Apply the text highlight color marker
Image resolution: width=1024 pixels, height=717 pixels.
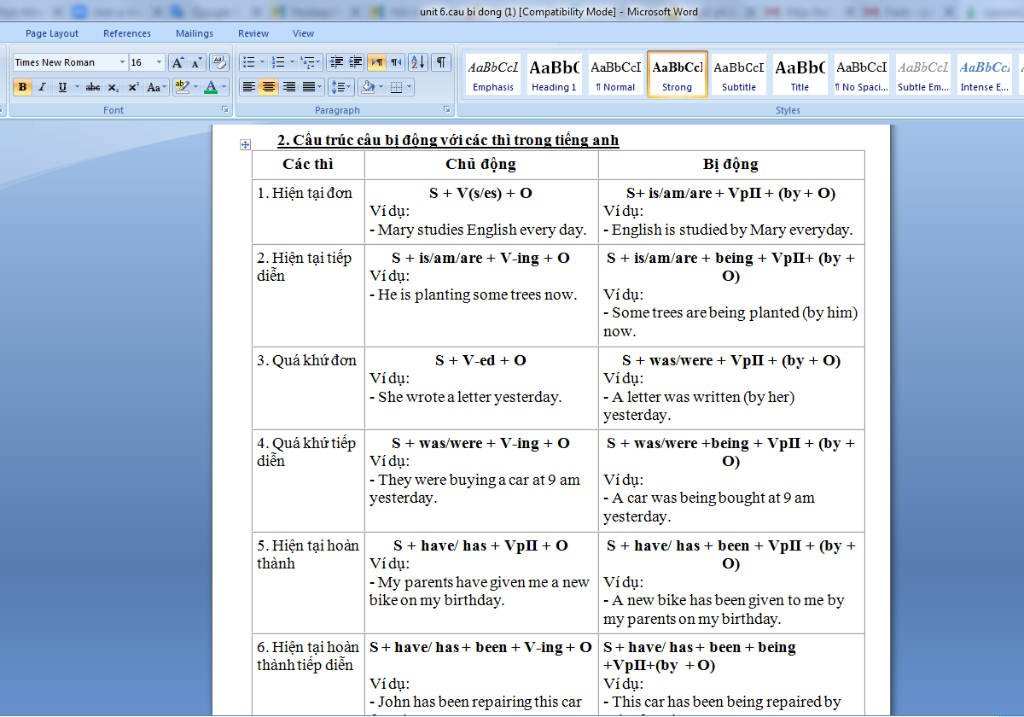182,87
